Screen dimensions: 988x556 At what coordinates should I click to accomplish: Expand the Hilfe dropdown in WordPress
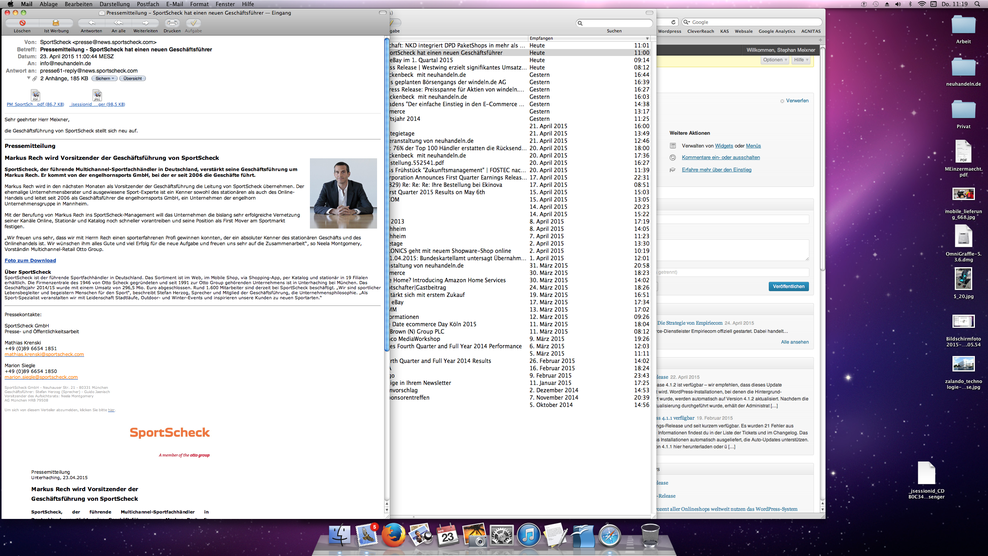click(x=800, y=60)
